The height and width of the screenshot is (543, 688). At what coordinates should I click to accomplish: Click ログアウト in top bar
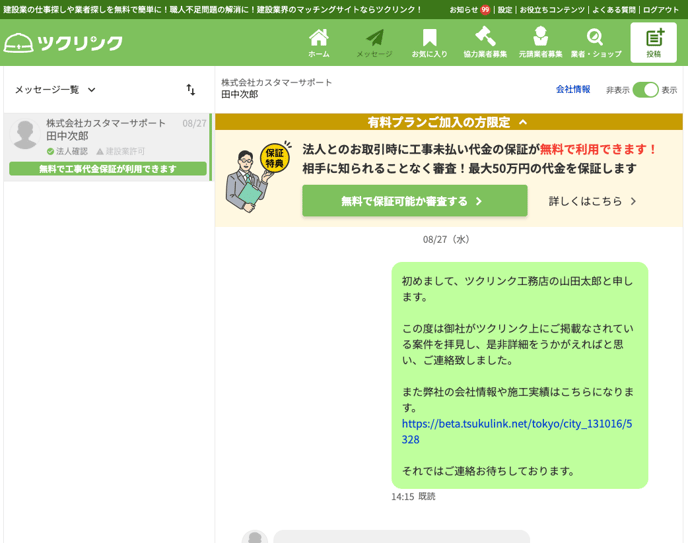click(x=661, y=10)
